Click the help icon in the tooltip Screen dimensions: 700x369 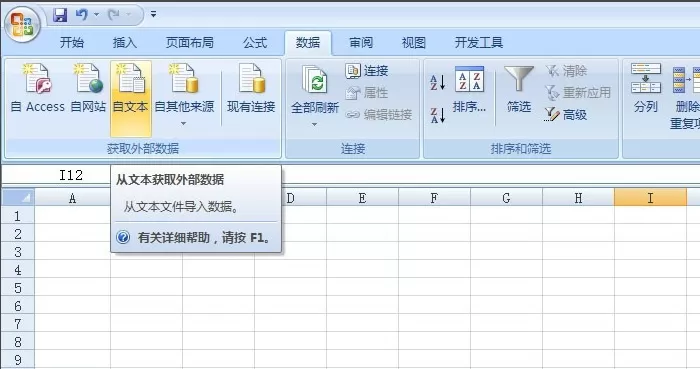coord(123,237)
